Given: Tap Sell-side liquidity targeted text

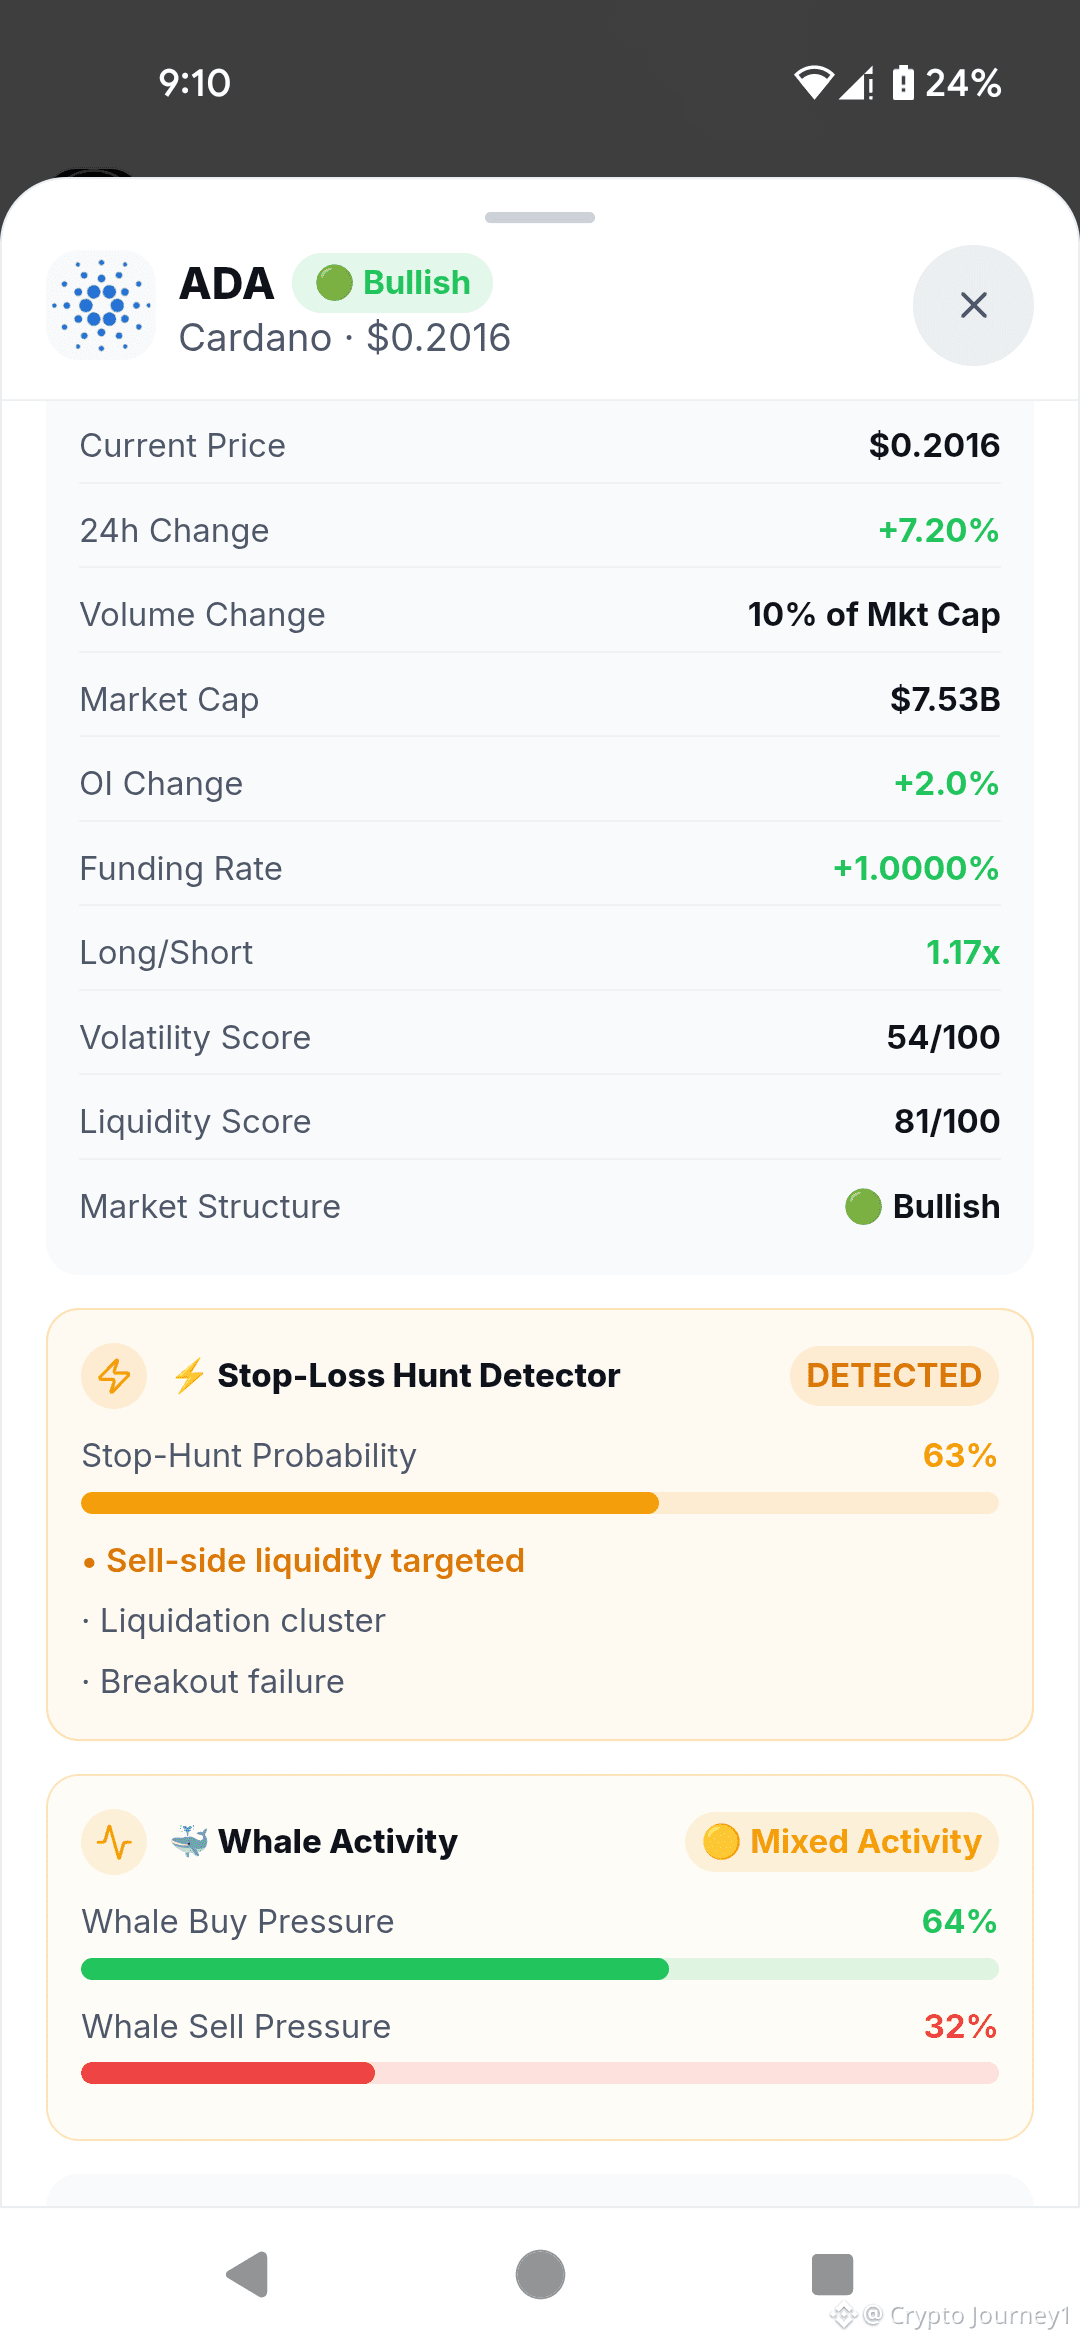Looking at the screenshot, I should coord(316,1561).
